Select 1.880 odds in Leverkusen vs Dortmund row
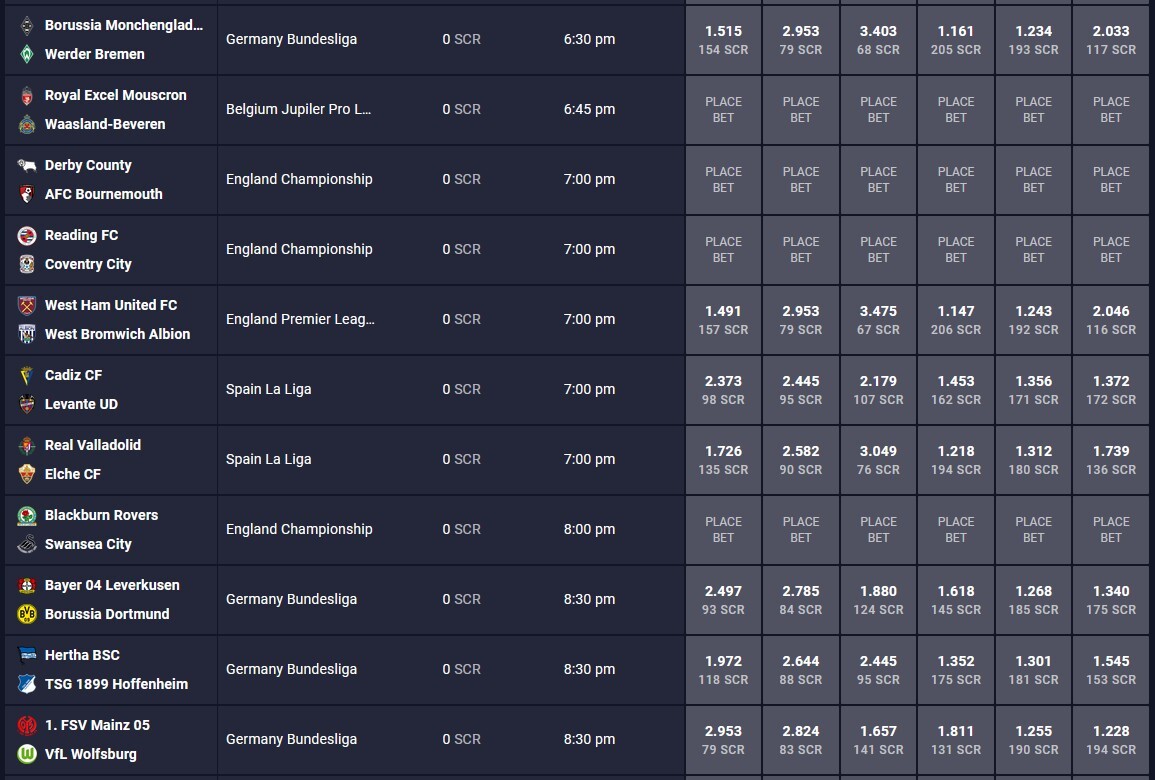Image resolution: width=1155 pixels, height=780 pixels. point(878,600)
